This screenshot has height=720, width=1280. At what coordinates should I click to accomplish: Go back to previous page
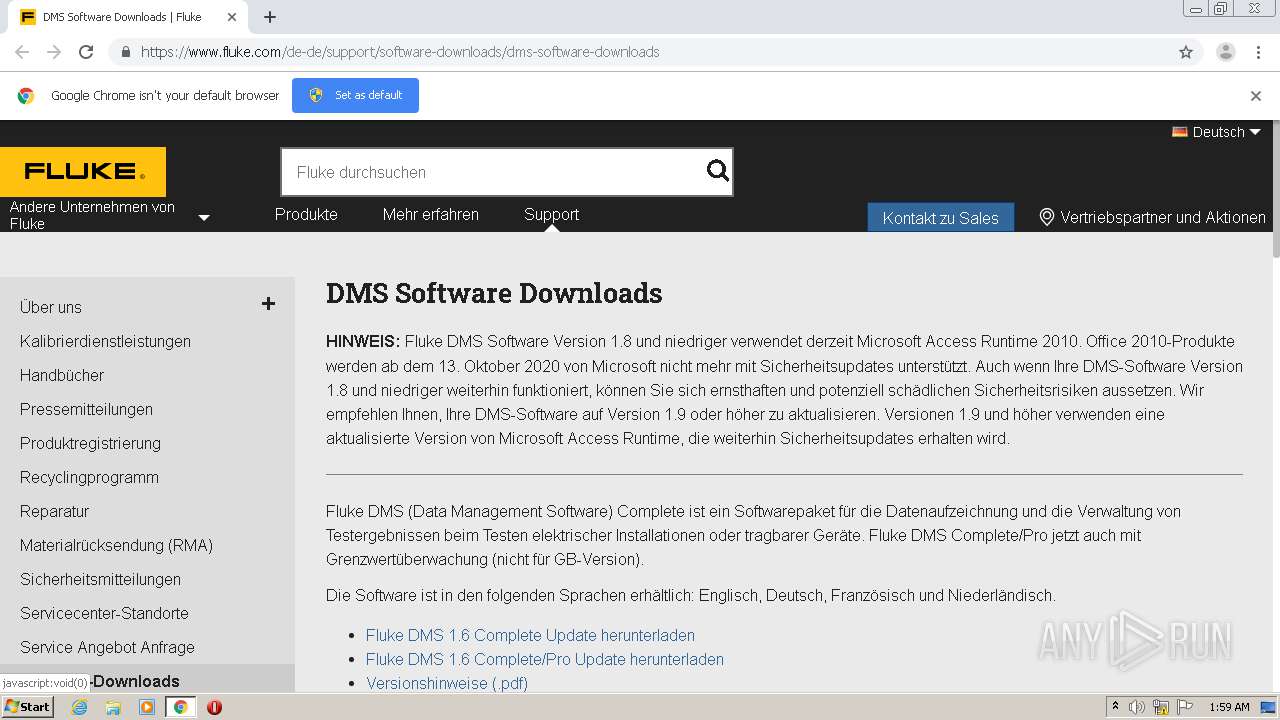pos(22,52)
